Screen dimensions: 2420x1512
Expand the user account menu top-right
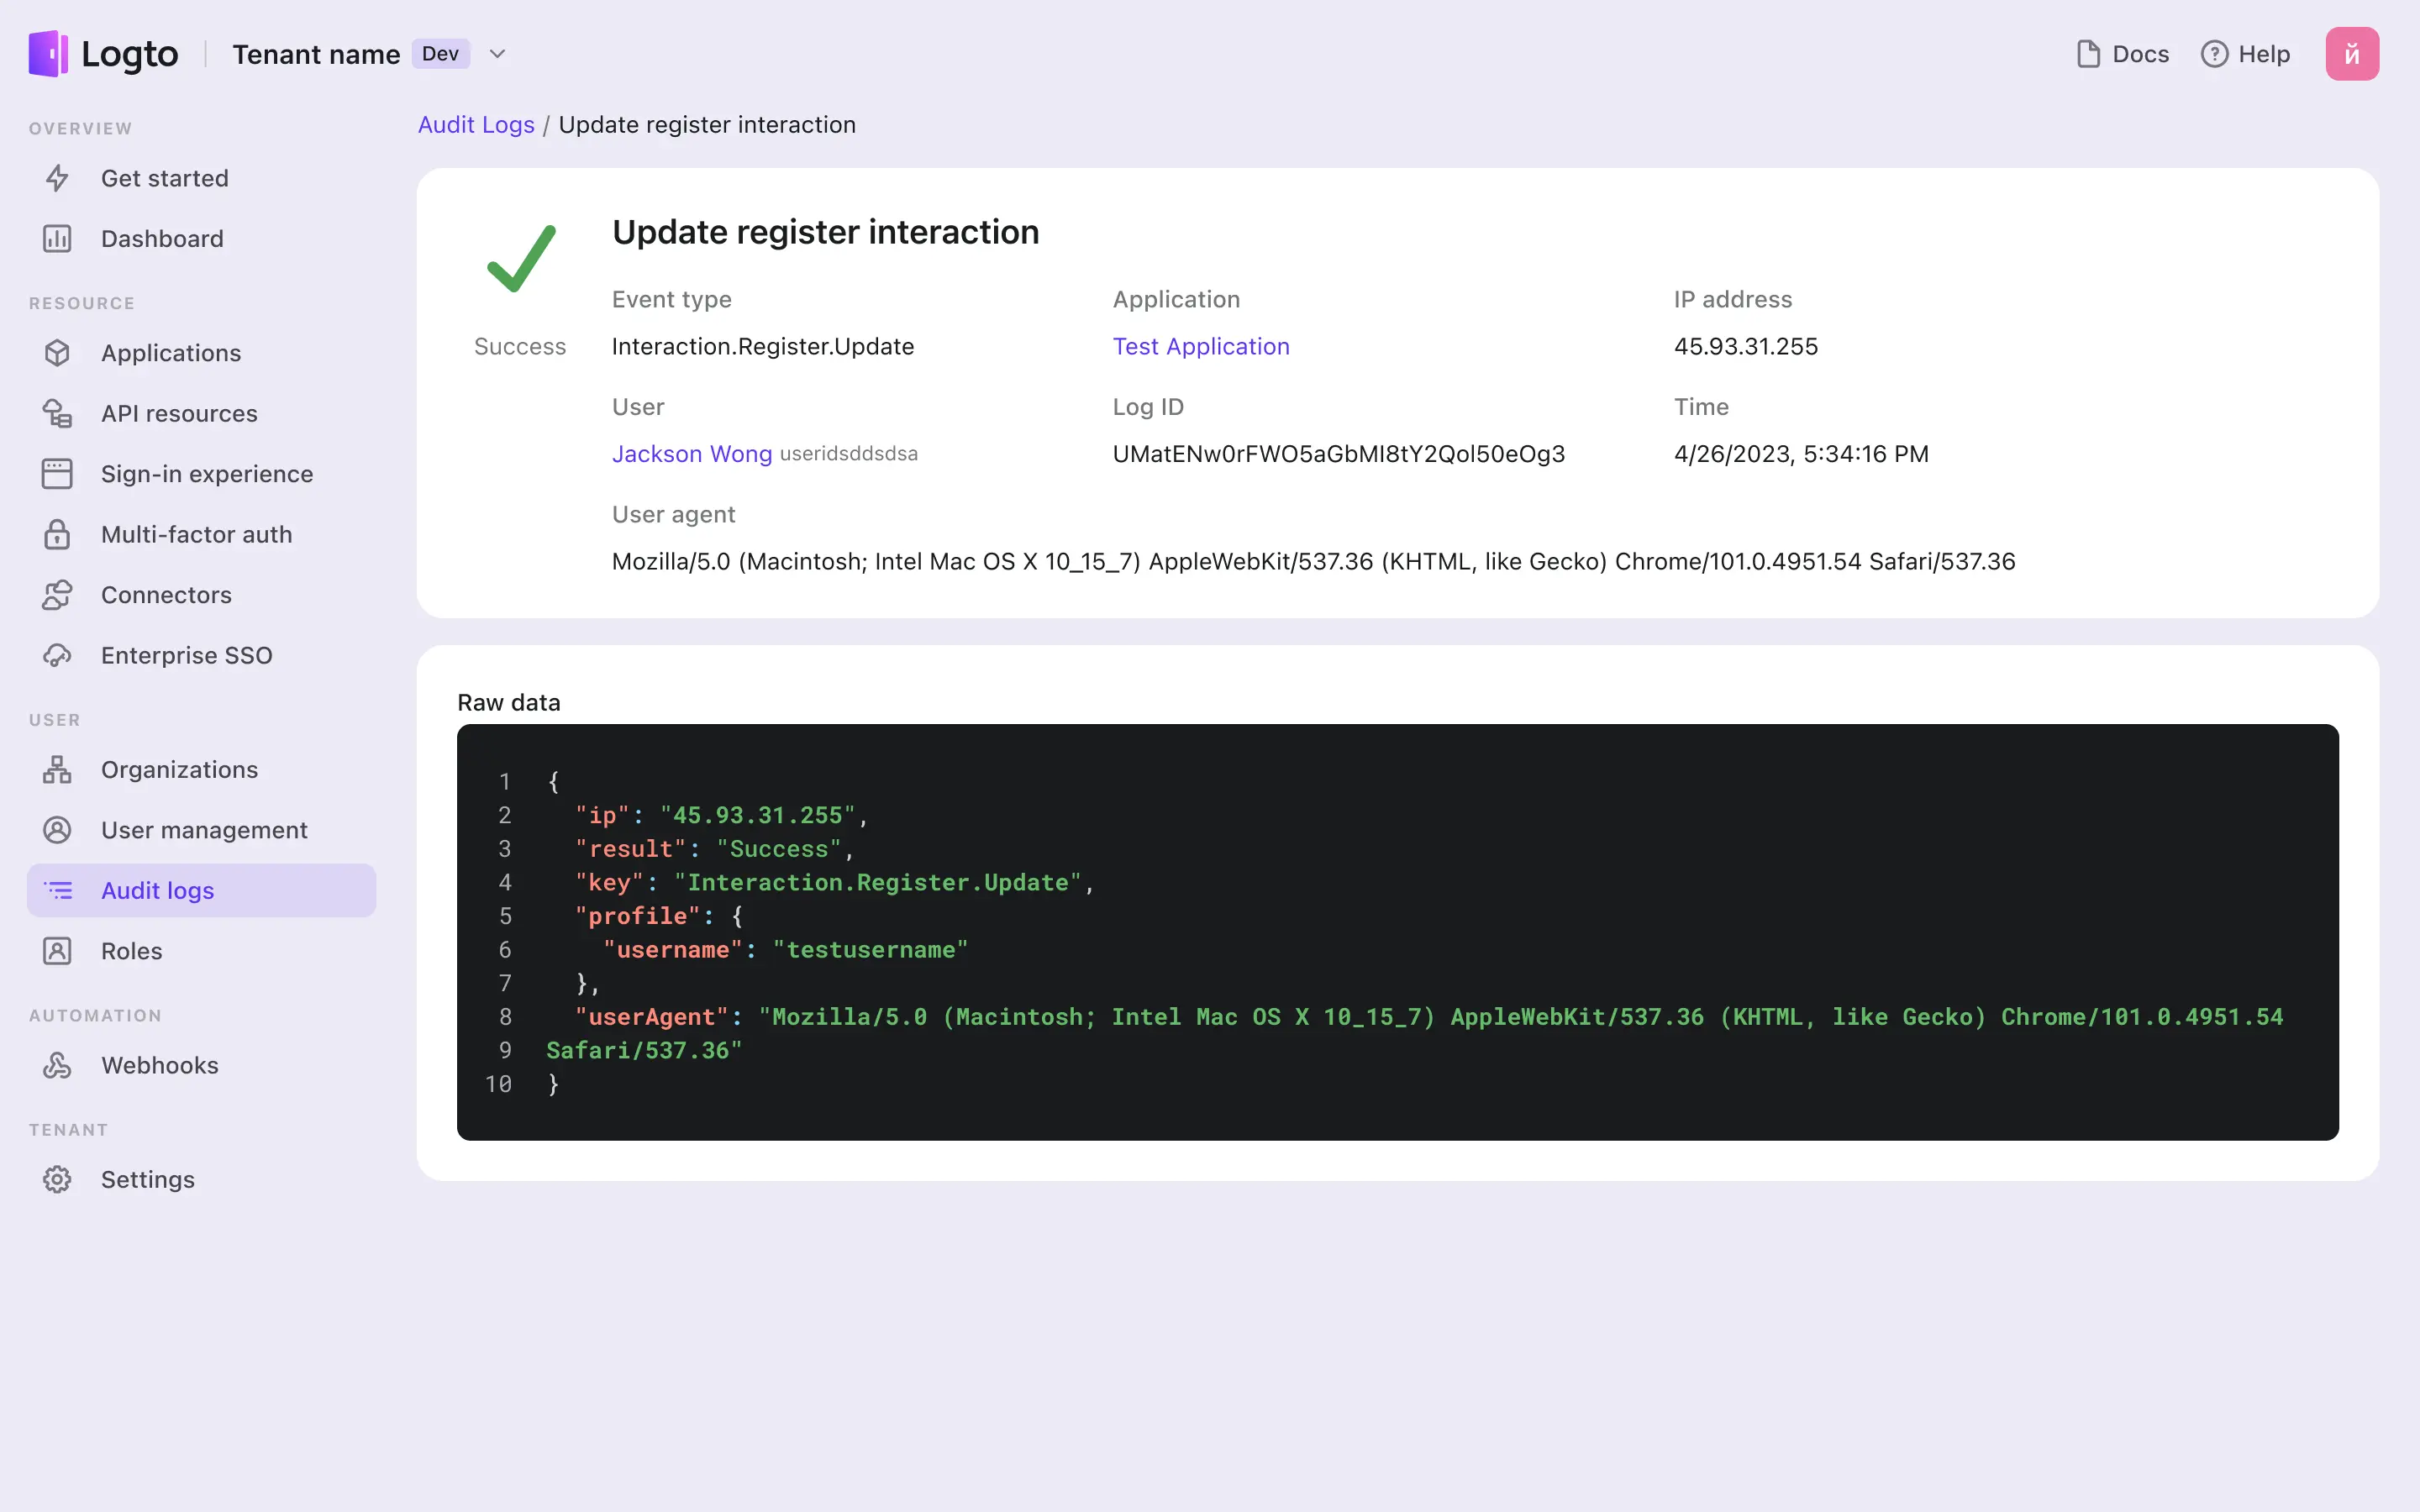(2352, 54)
